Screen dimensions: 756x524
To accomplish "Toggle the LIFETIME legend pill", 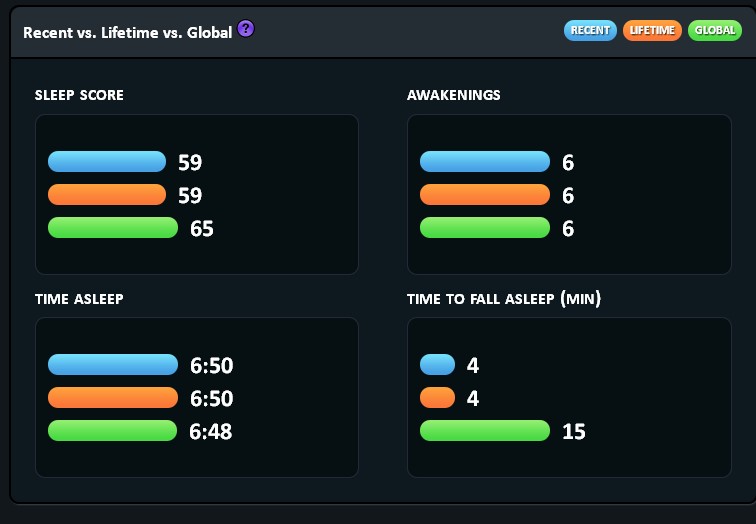I will coord(652,31).
